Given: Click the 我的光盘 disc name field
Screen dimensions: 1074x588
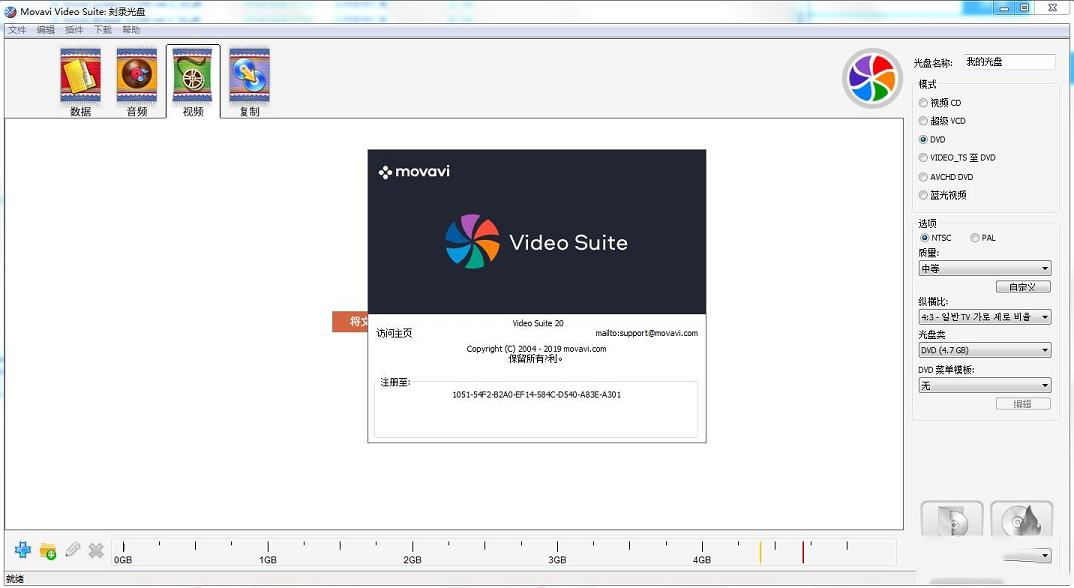Looking at the screenshot, I should click(1010, 61).
